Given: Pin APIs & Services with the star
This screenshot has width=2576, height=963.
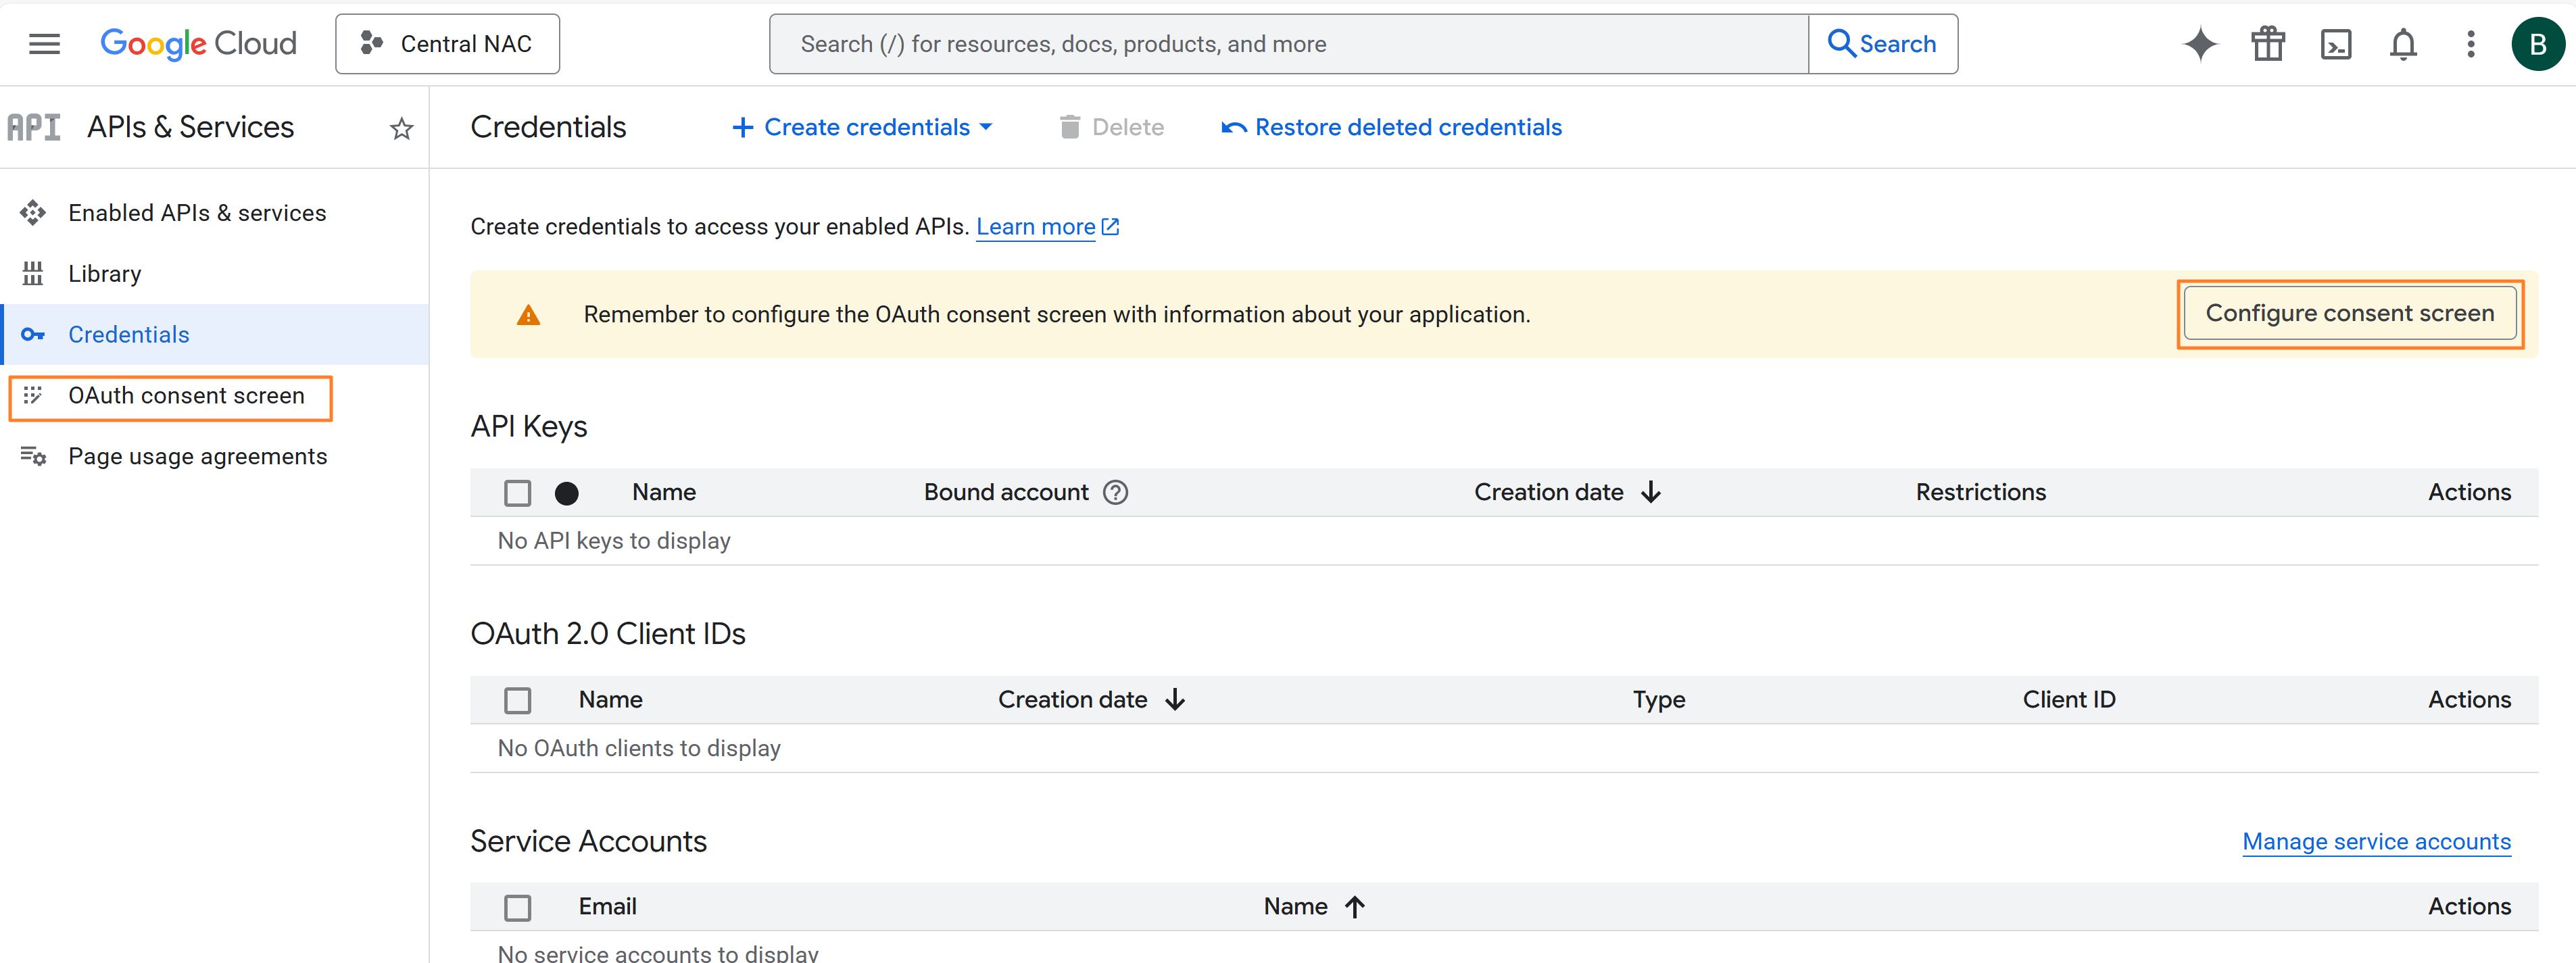Looking at the screenshot, I should click(x=401, y=128).
